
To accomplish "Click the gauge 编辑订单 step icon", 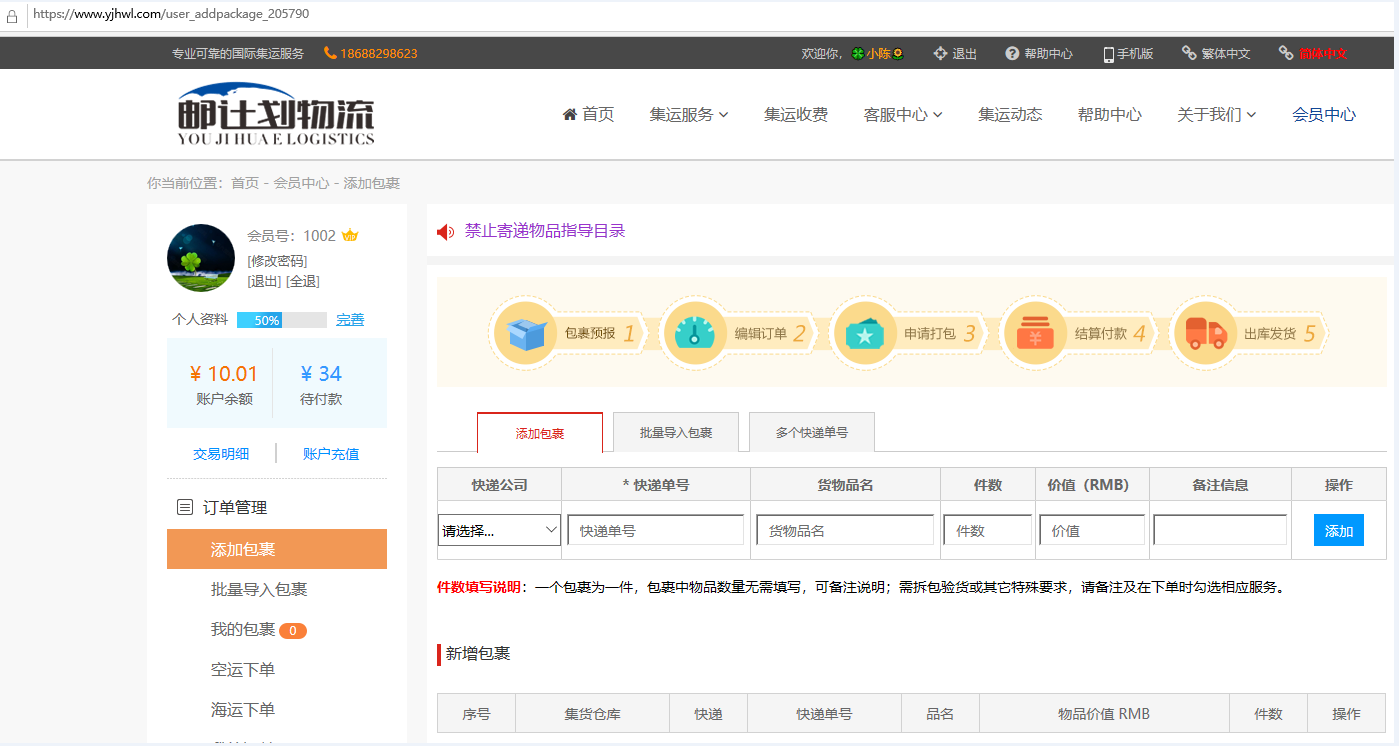I will [x=694, y=333].
